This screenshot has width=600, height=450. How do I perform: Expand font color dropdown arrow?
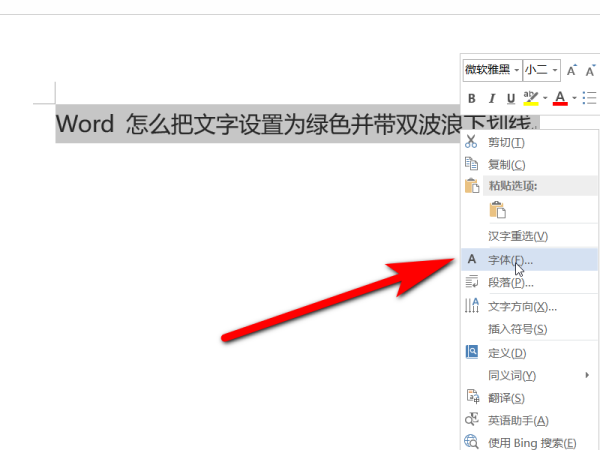(x=574, y=98)
